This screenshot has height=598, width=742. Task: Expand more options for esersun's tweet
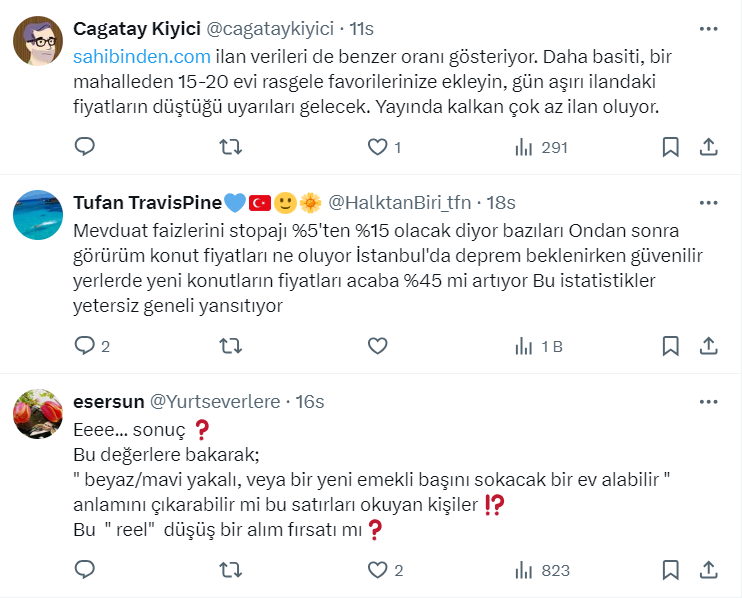708,401
